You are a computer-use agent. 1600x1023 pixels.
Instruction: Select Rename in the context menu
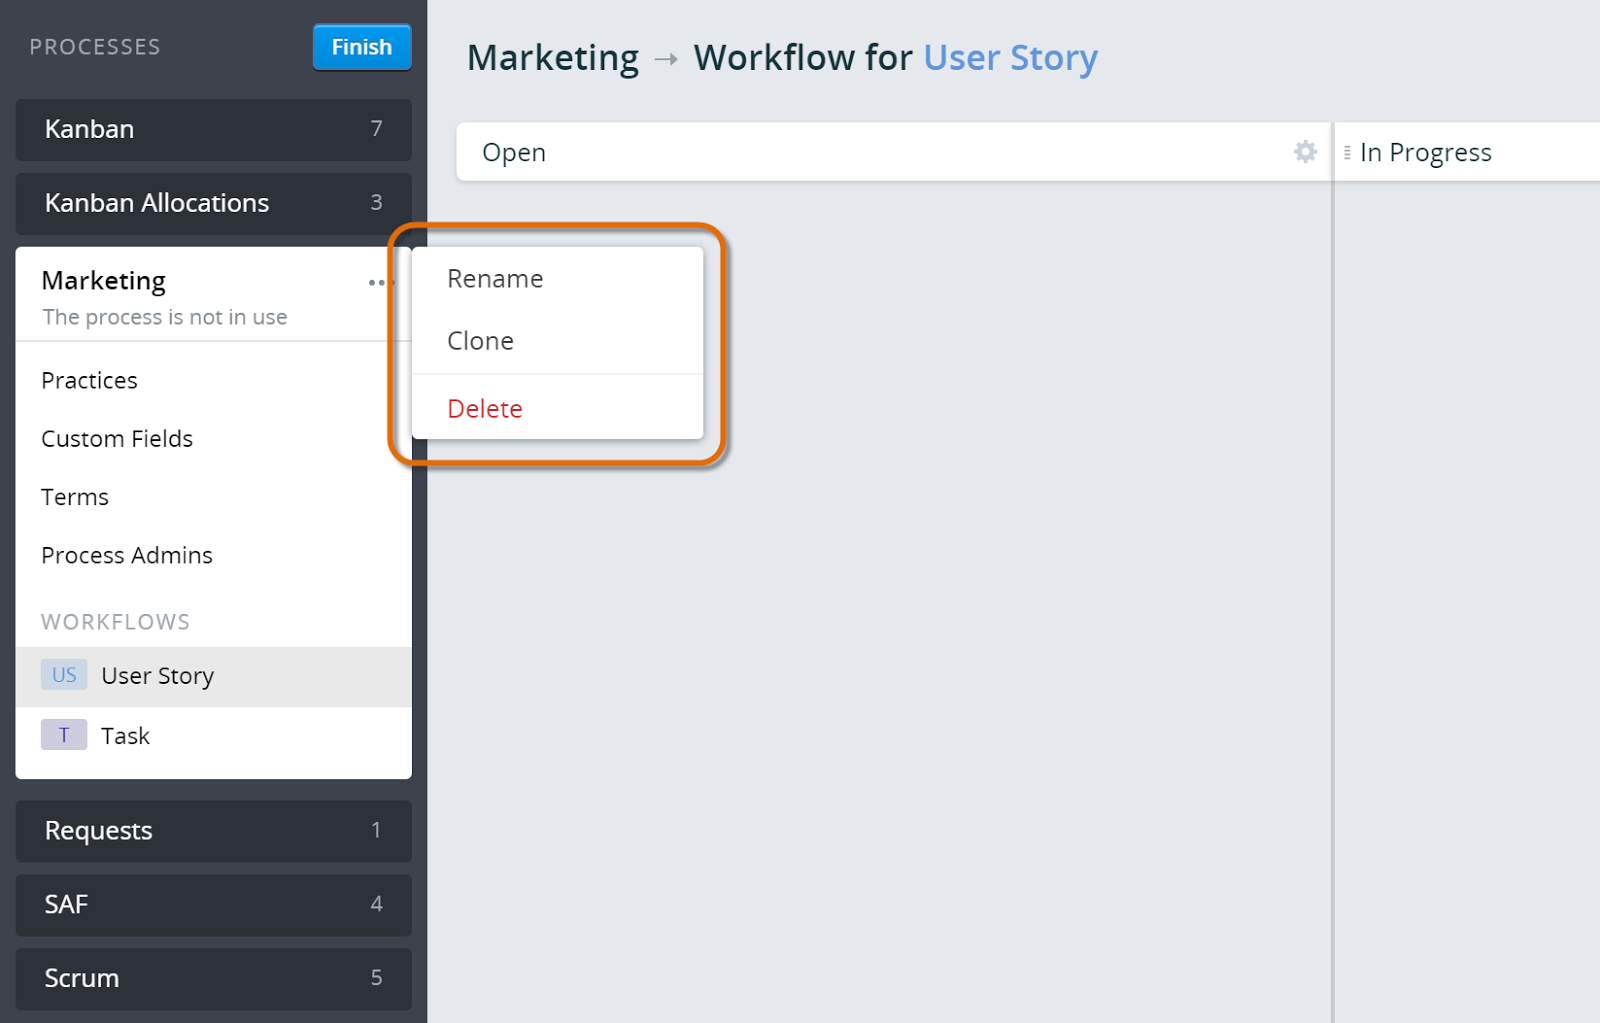pos(495,278)
